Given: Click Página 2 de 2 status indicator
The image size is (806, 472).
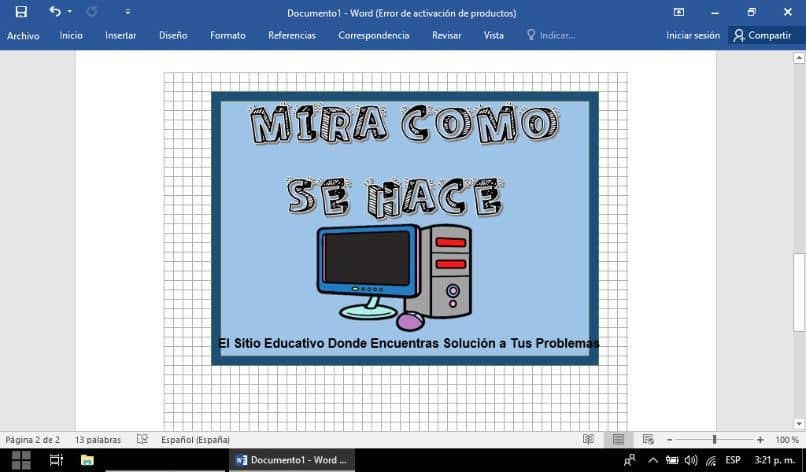Looking at the screenshot, I should 33,440.
